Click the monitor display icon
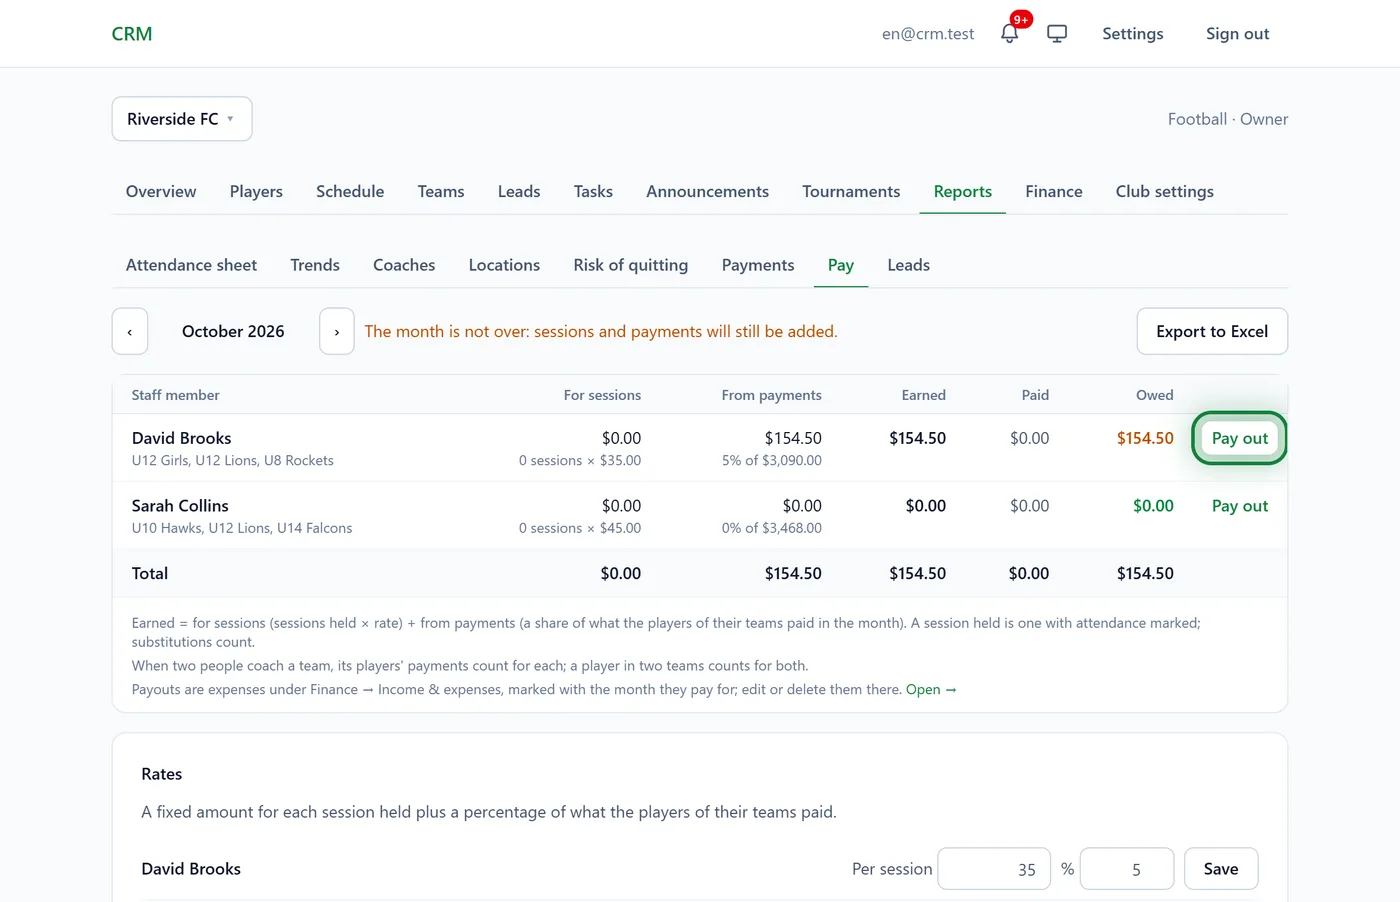Screen dimensions: 1400x902 coord(1057,33)
